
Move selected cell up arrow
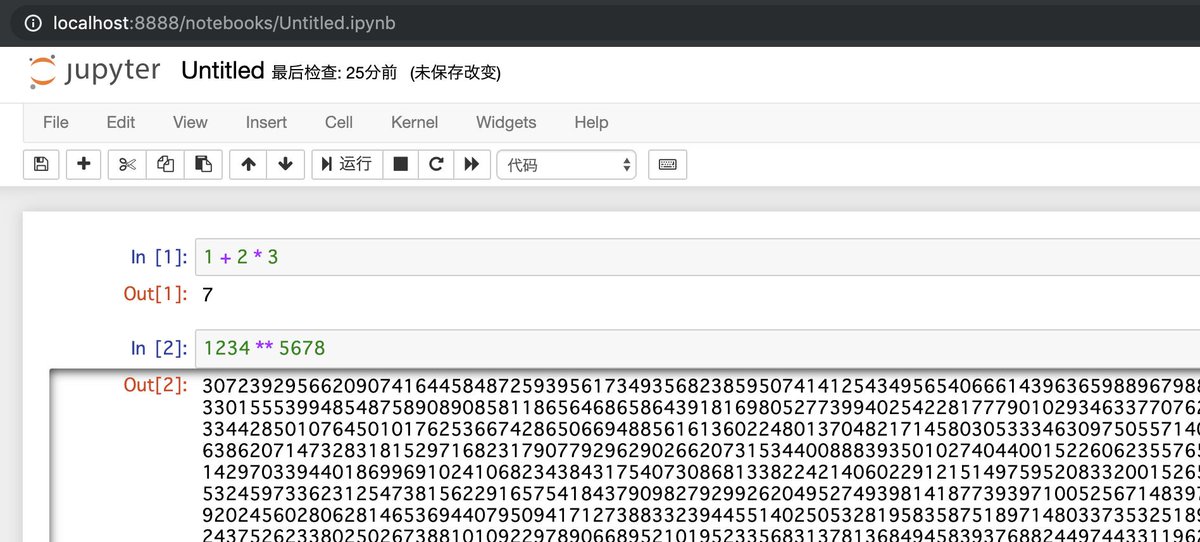point(248,164)
